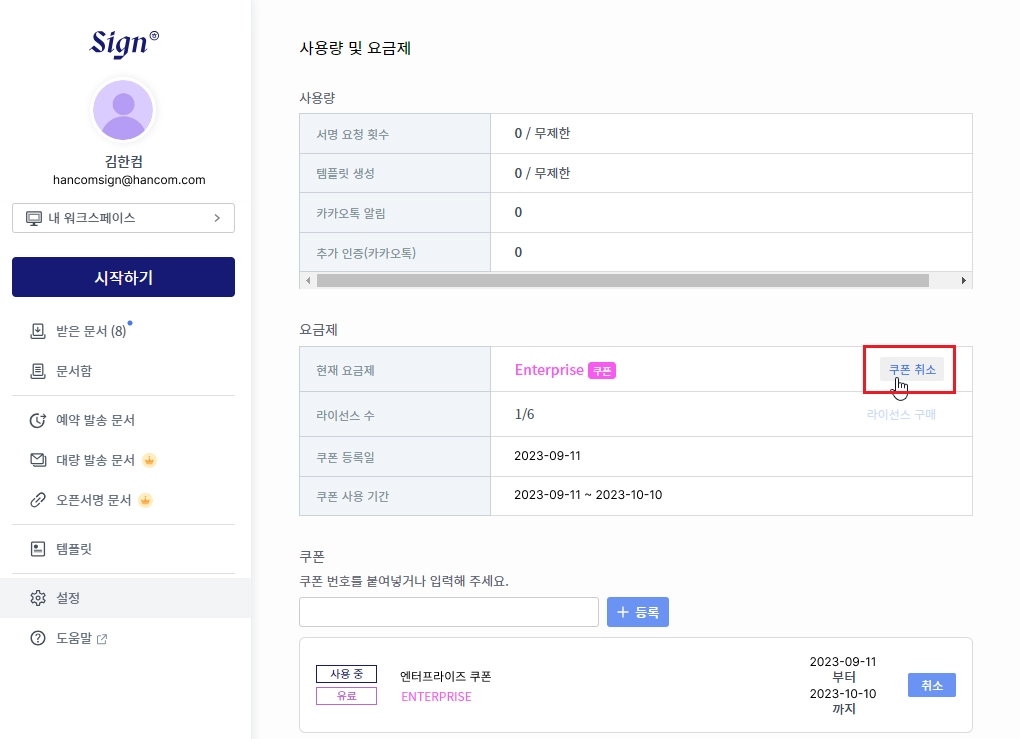The image size is (1020, 739).
Task: Click the usage table right scroll arrow
Action: point(963,281)
